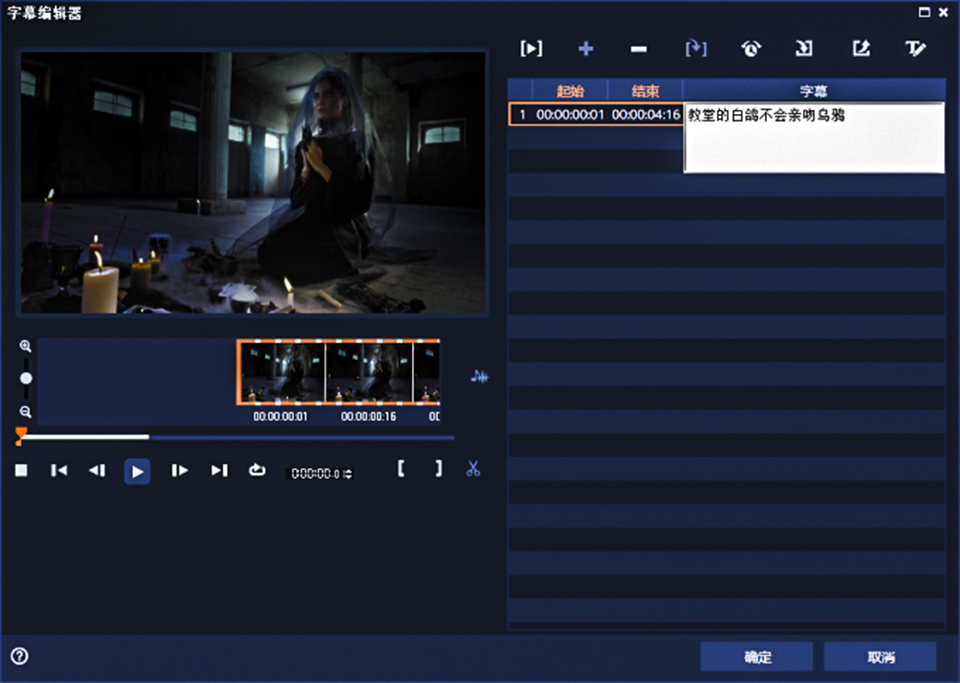Stop playback with the stop button

click(21, 470)
